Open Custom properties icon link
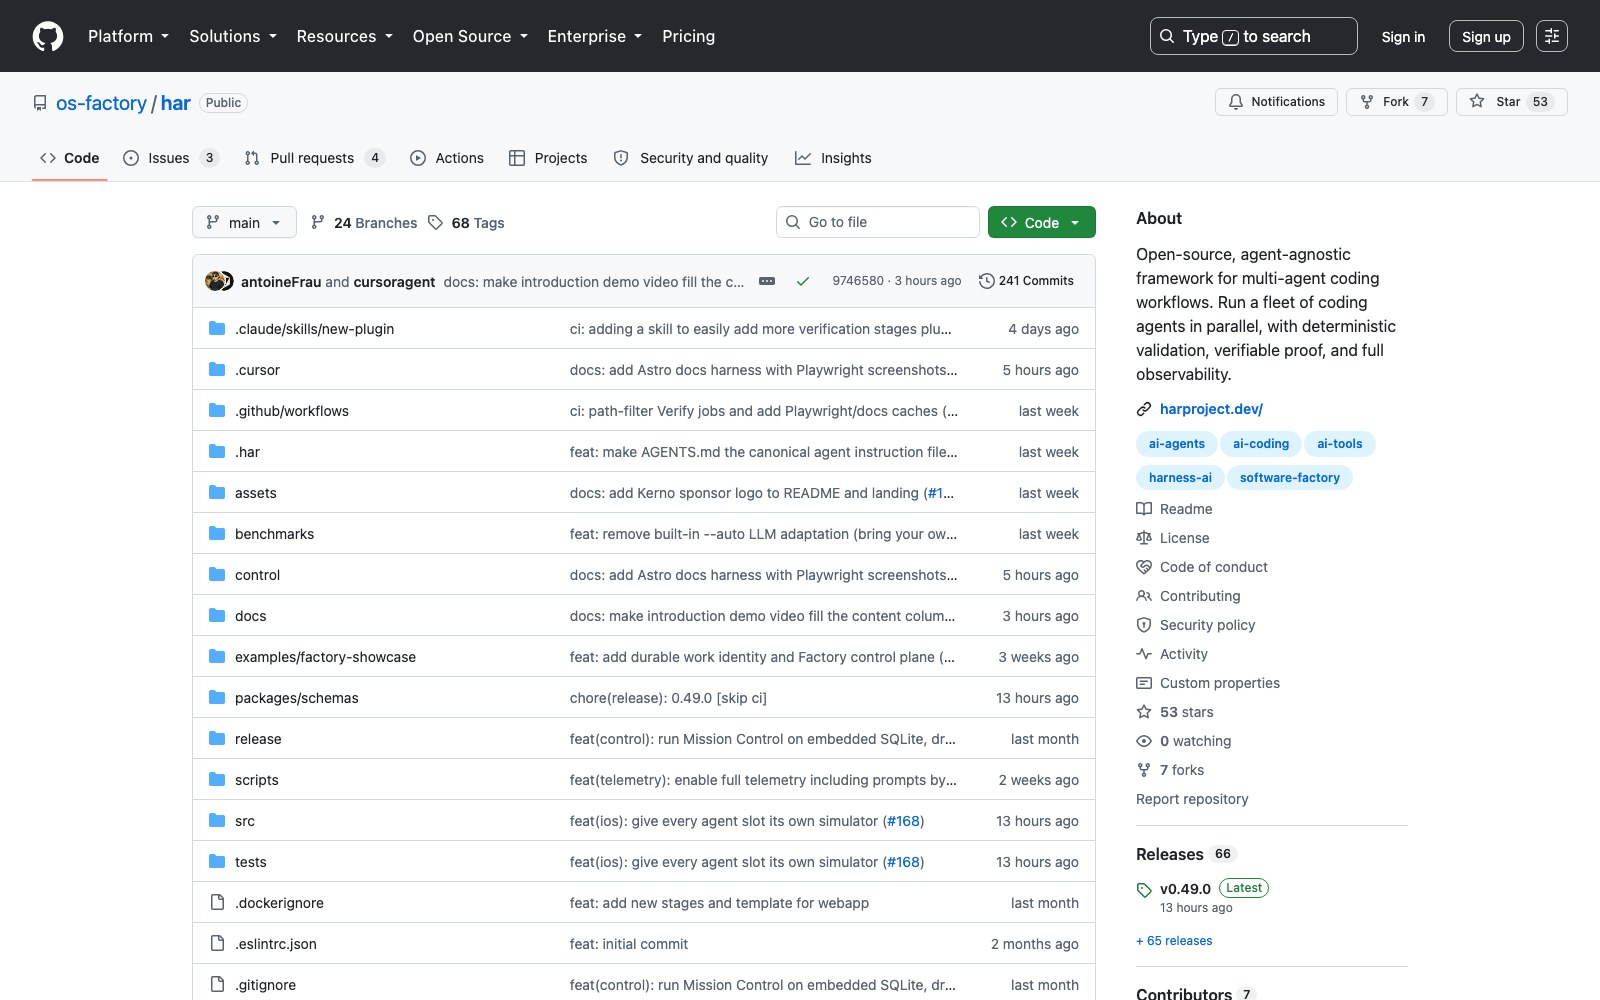 (1144, 683)
